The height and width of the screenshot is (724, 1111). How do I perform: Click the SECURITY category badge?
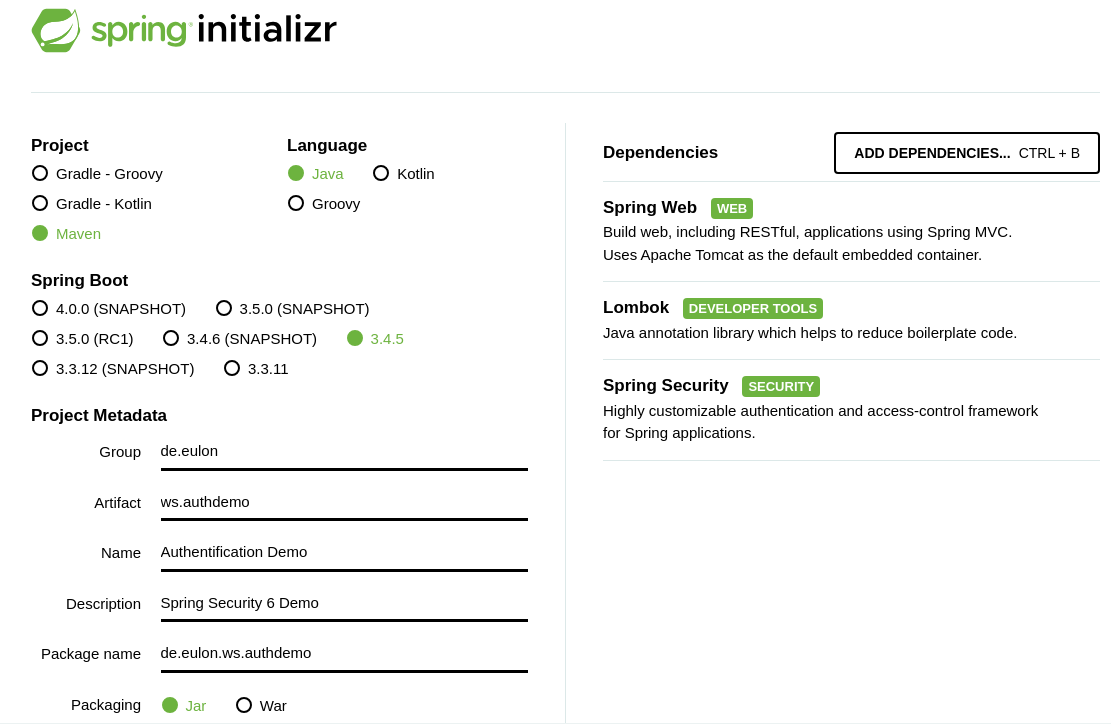click(x=781, y=387)
